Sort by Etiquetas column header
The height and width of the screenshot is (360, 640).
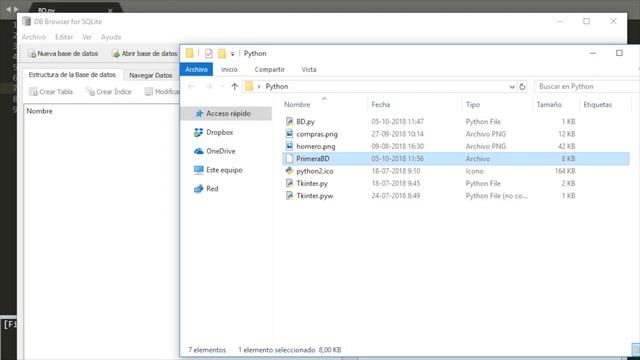598,104
